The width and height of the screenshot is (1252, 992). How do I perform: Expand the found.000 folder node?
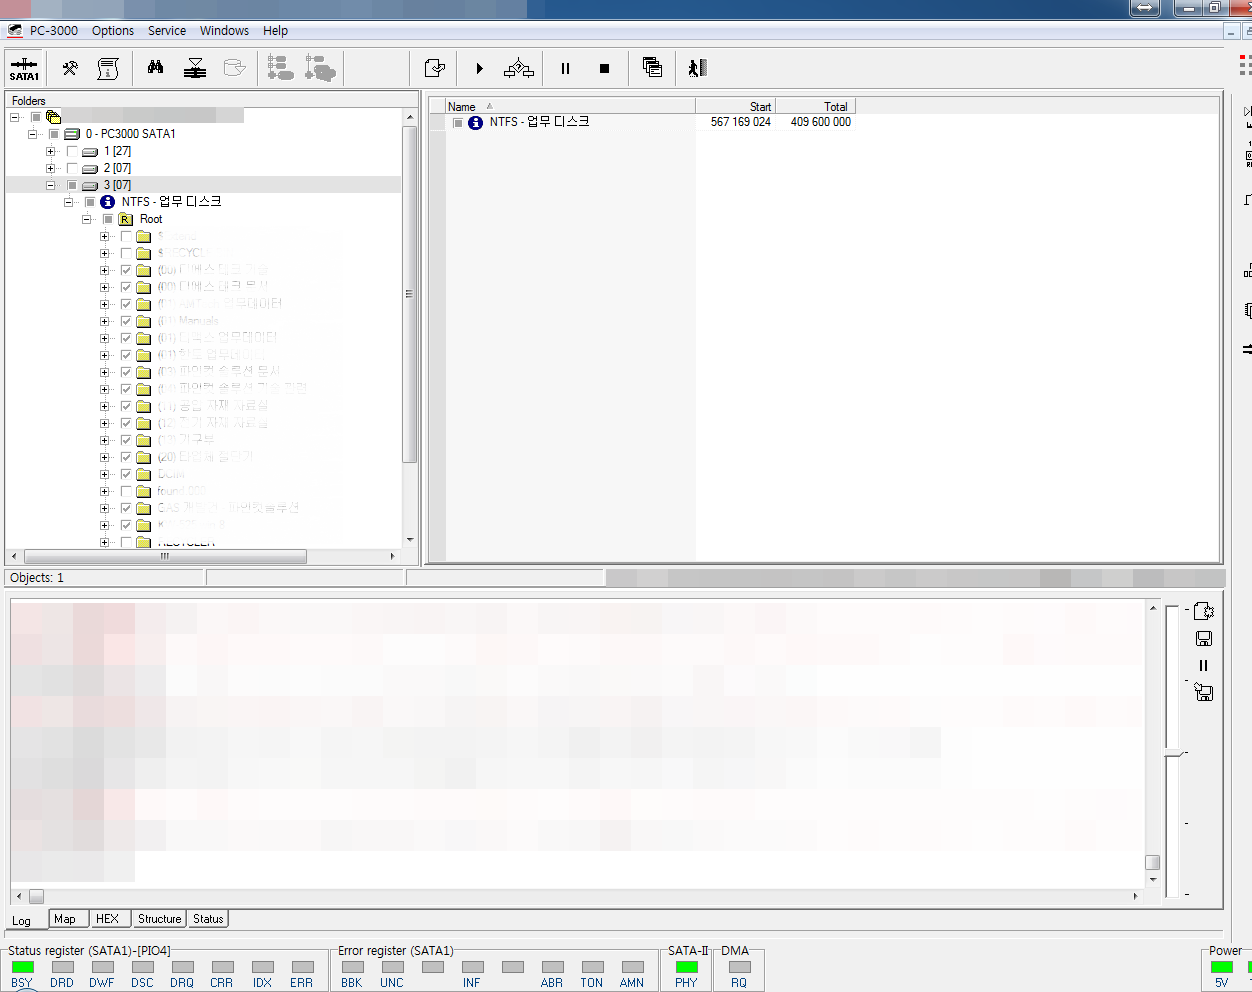click(x=104, y=491)
